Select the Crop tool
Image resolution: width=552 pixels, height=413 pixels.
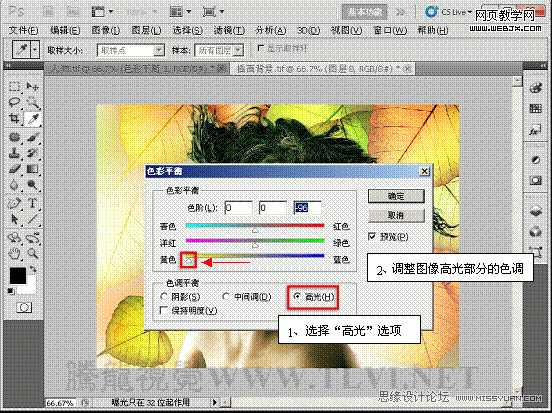(14, 119)
